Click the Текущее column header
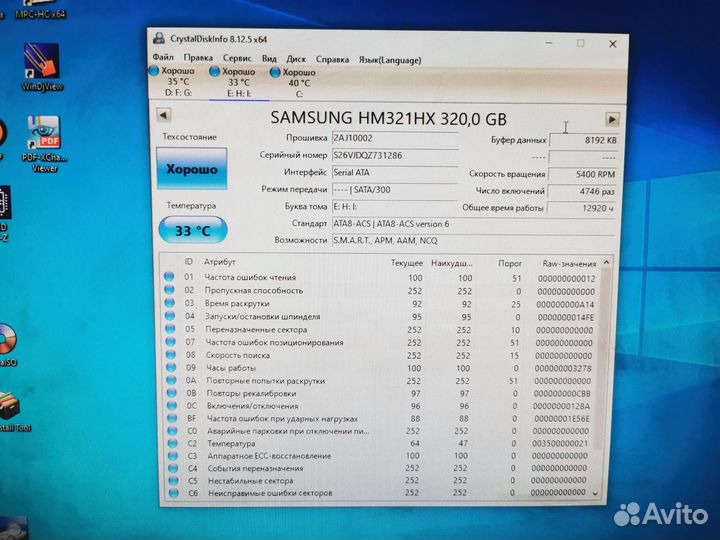 point(406,263)
